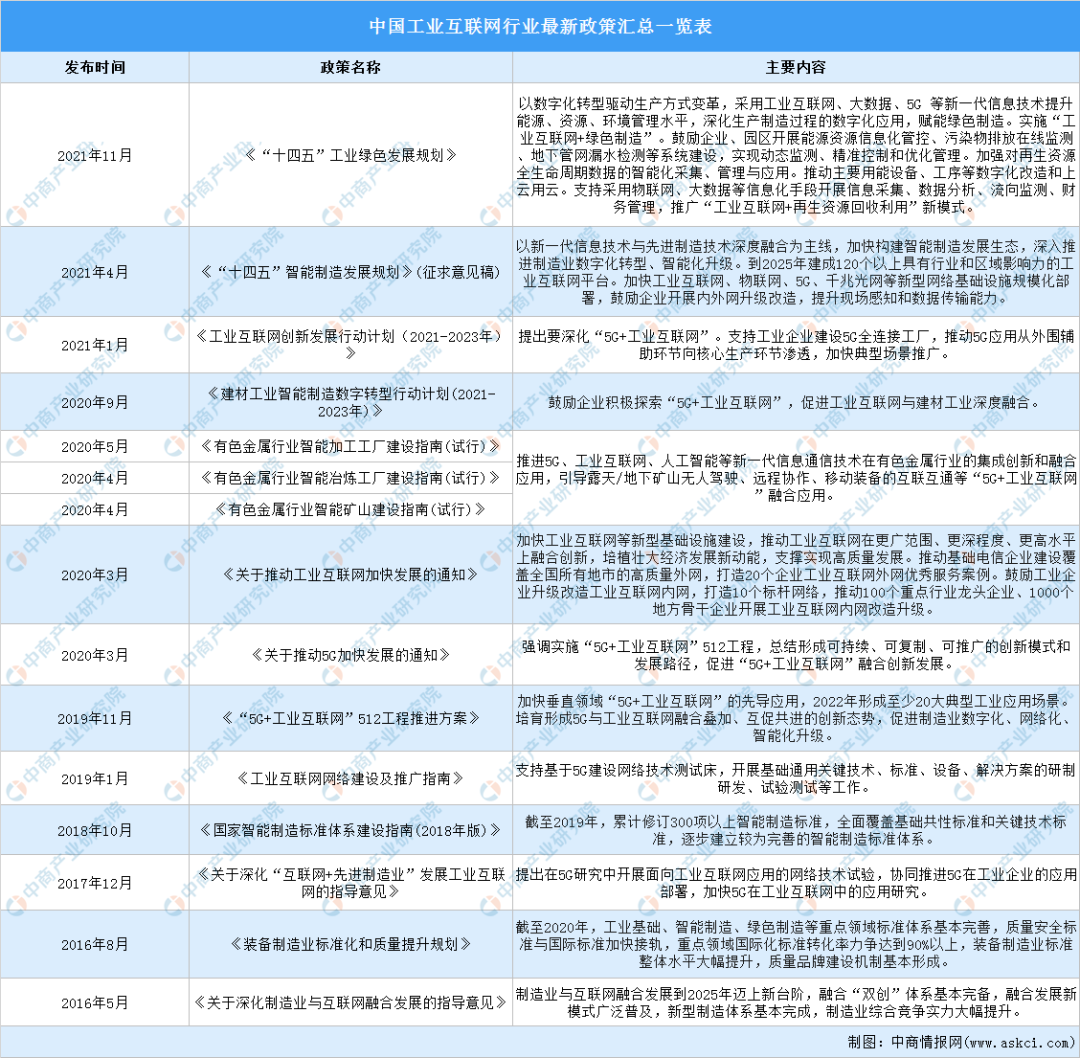Viewport: 1080px width, 1058px height.
Task: Click the 2021年4月 date cell
Action: coord(94,272)
